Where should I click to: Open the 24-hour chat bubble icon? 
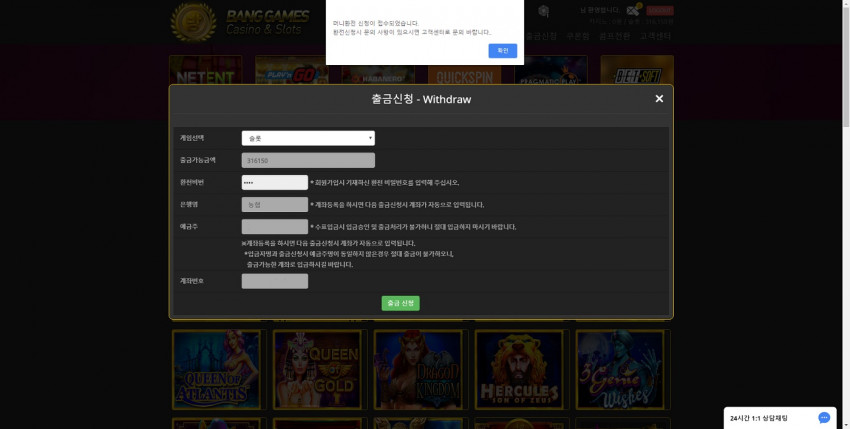(824, 418)
